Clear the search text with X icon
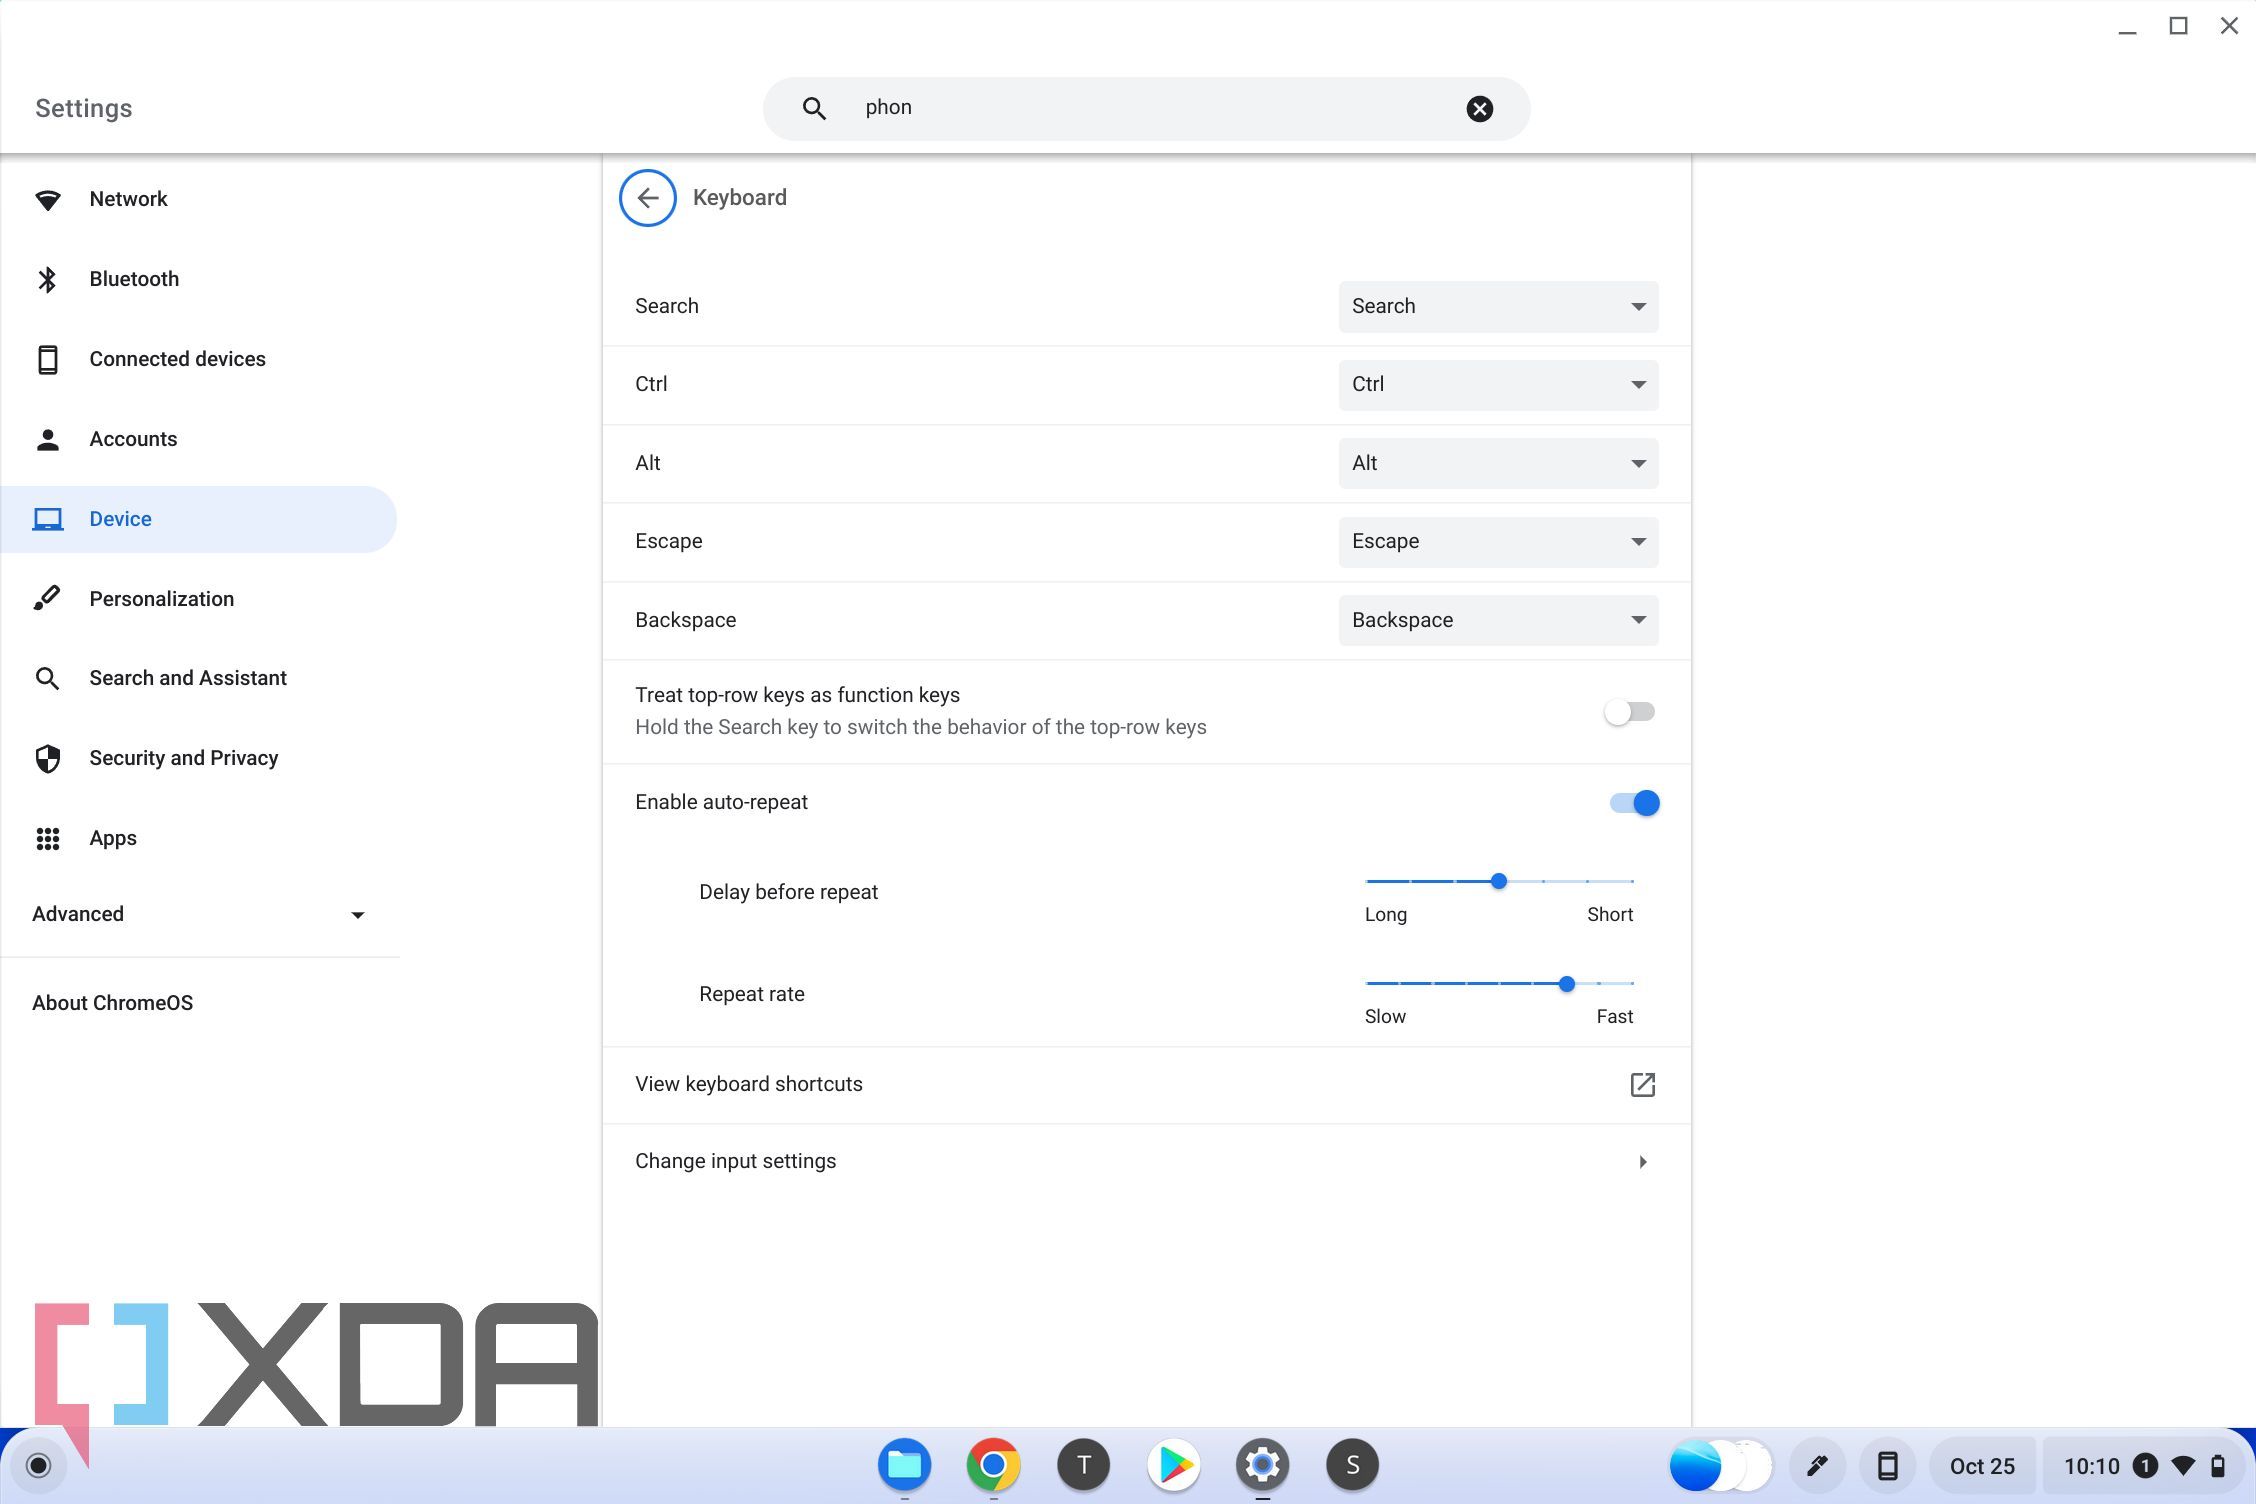Viewport: 2256px width, 1504px height. click(1479, 109)
